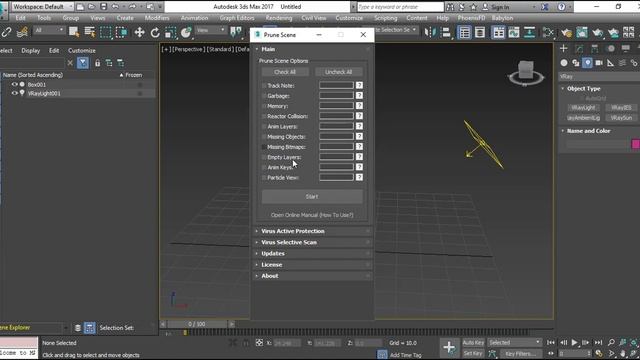The width and height of the screenshot is (640, 360).
Task: Open the Rendering menu
Action: [x=279, y=18]
